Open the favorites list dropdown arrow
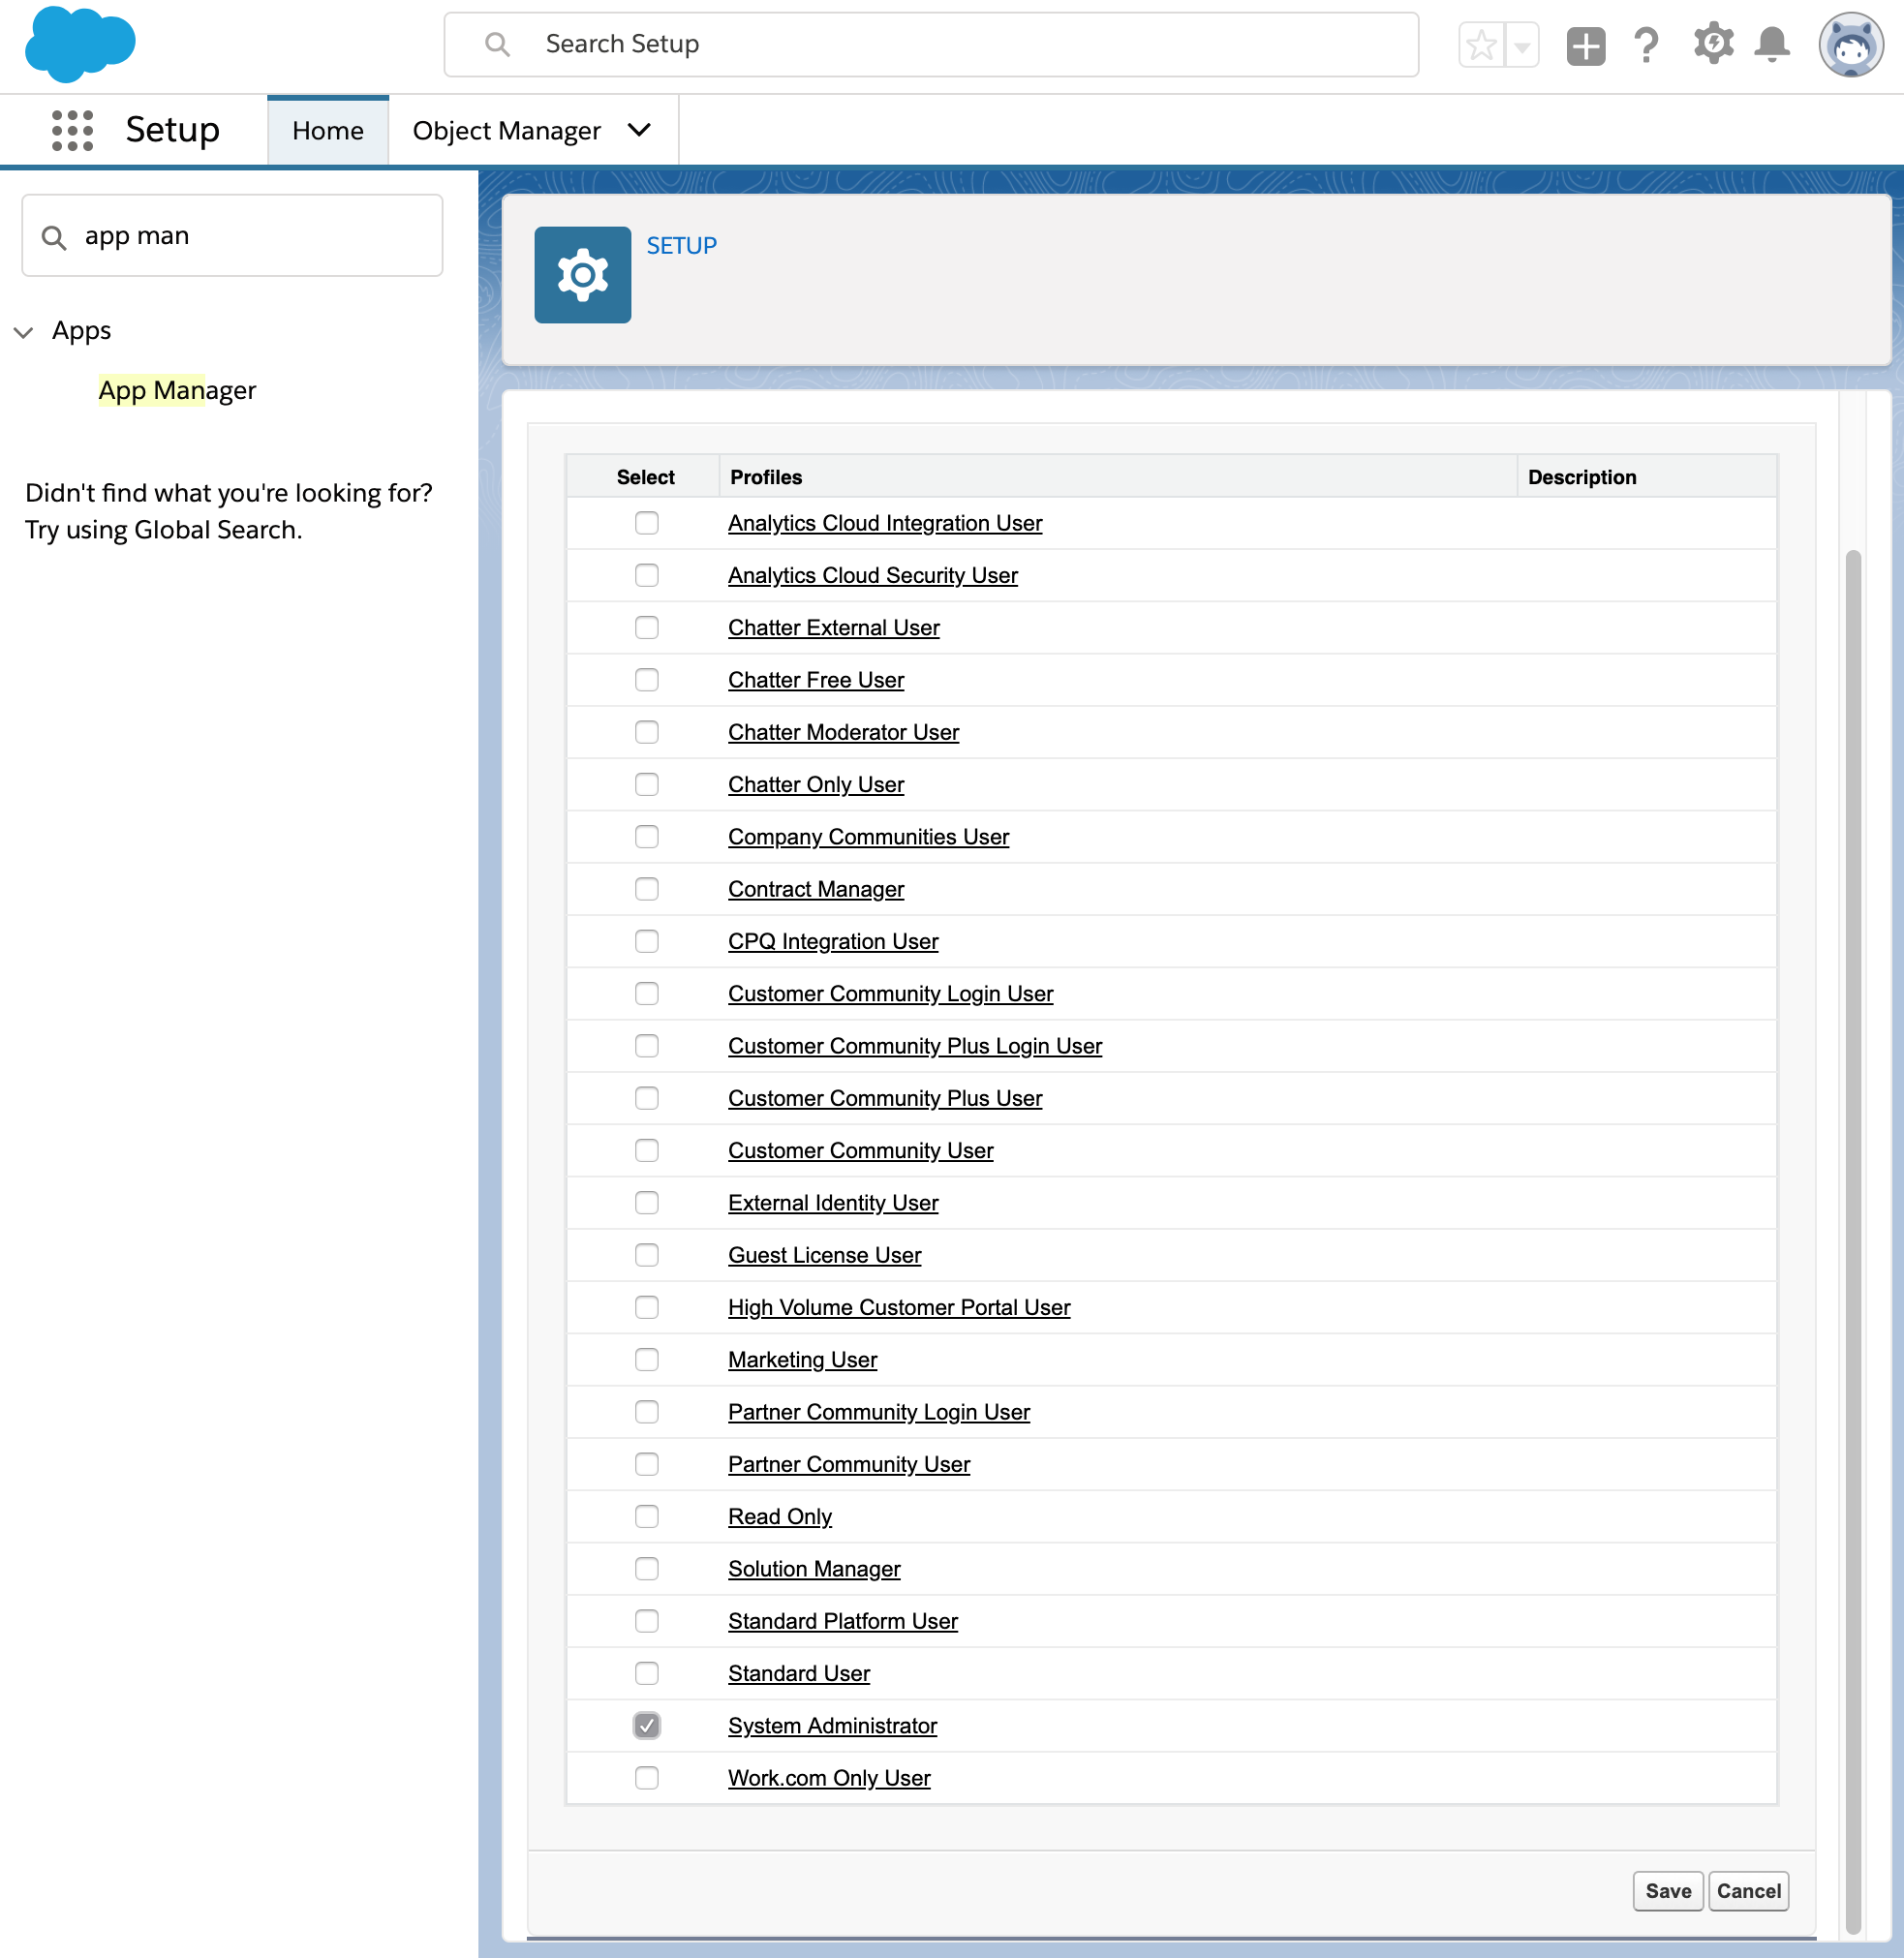1904x1958 pixels. pos(1522,45)
